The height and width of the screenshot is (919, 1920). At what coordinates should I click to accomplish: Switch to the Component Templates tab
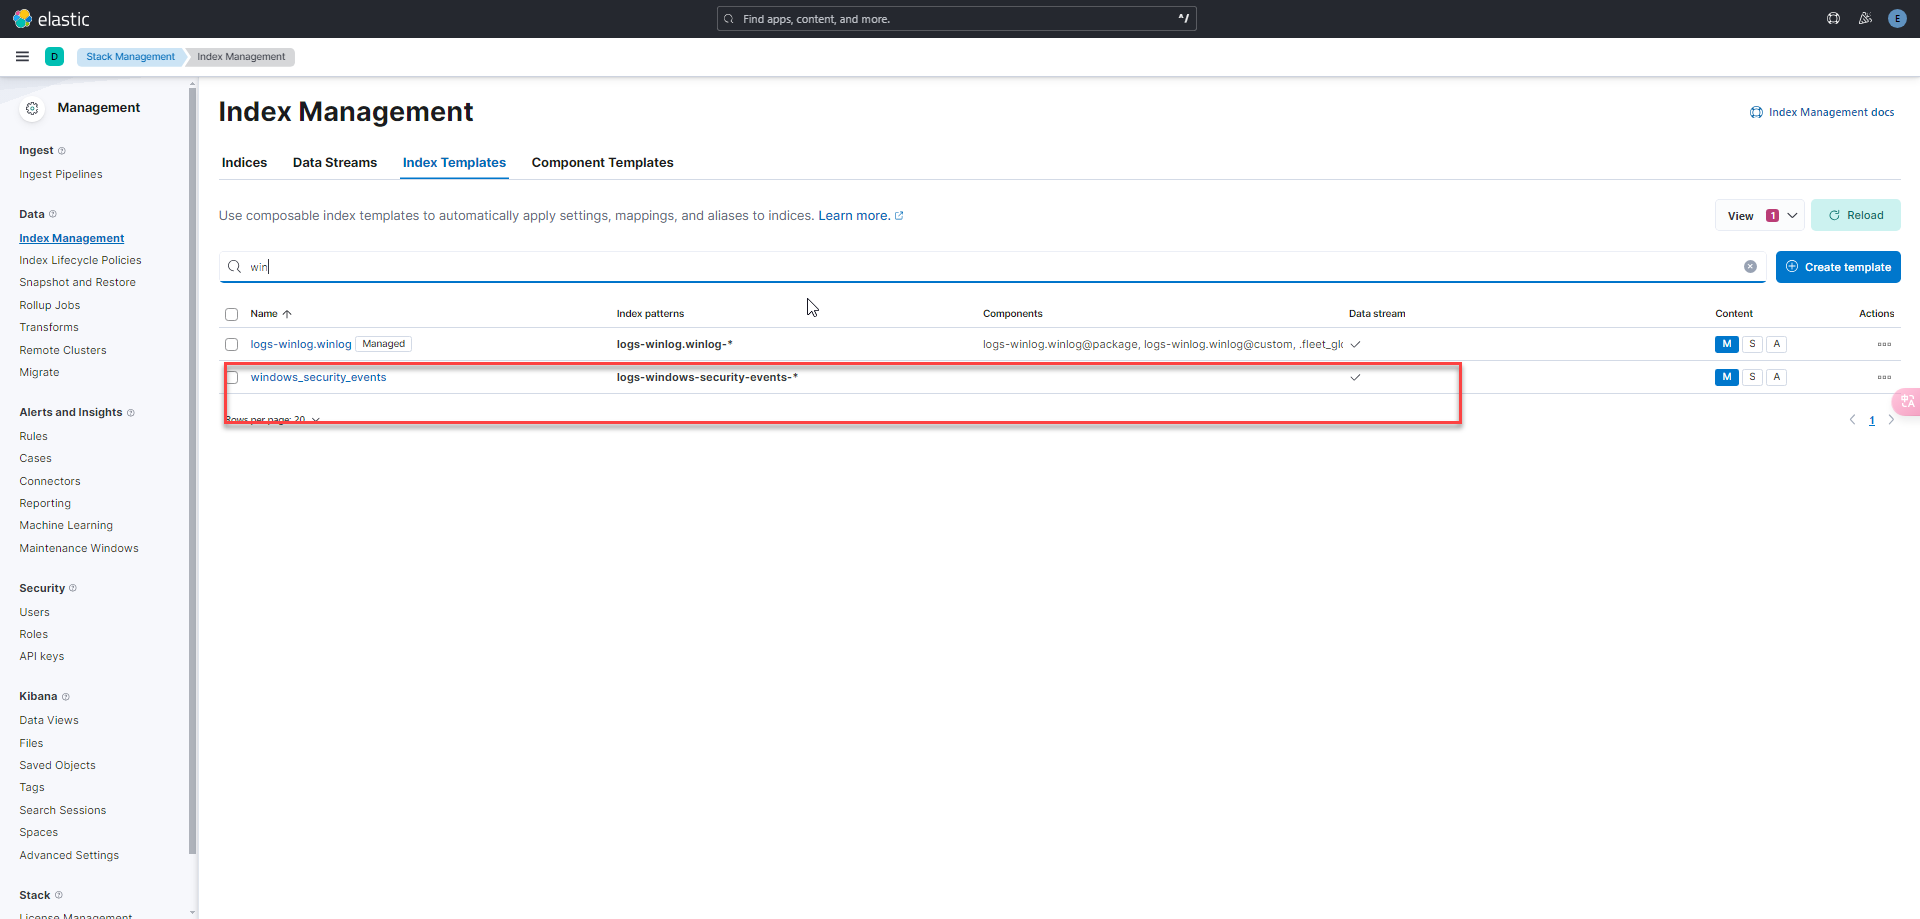[x=602, y=163]
